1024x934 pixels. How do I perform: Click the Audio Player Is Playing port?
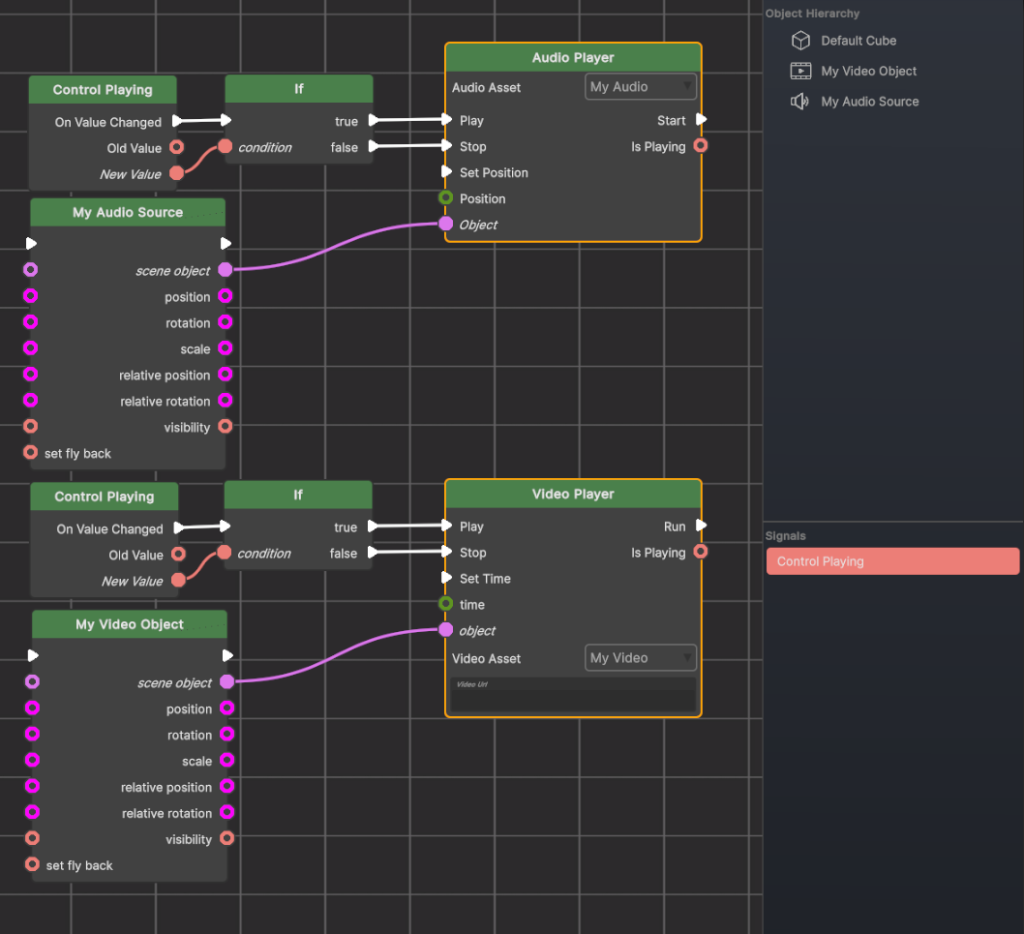point(701,146)
